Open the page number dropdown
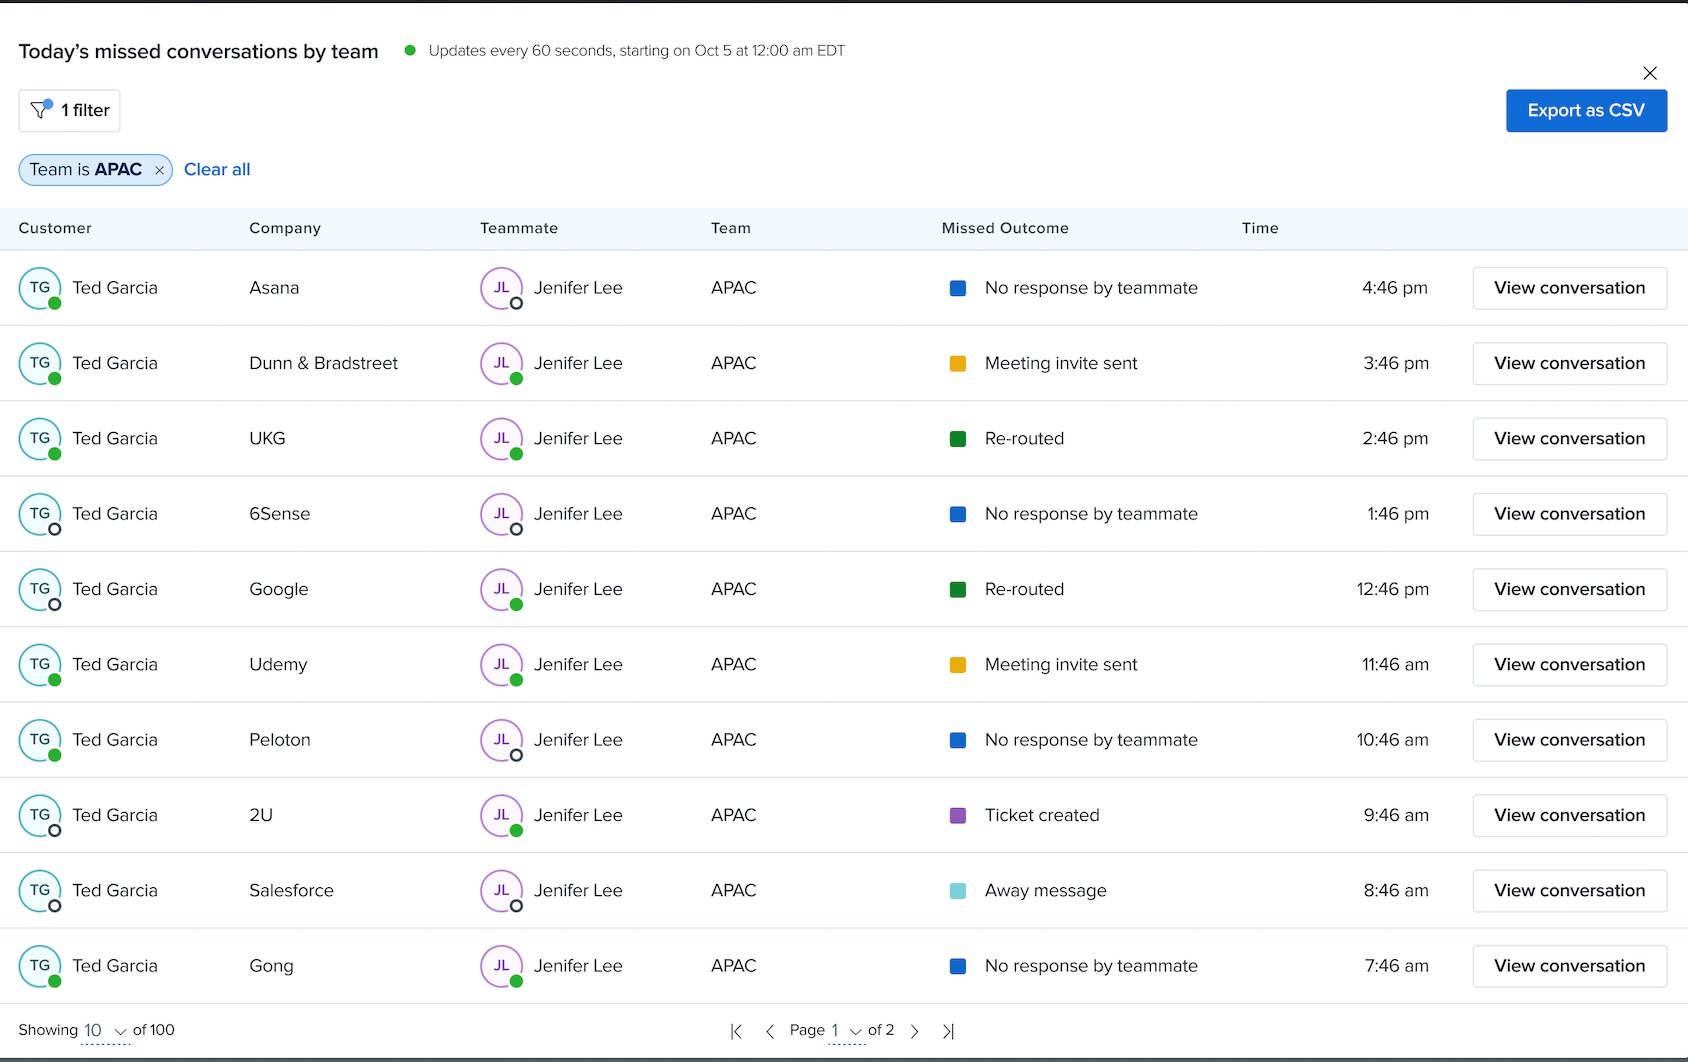 point(846,1031)
